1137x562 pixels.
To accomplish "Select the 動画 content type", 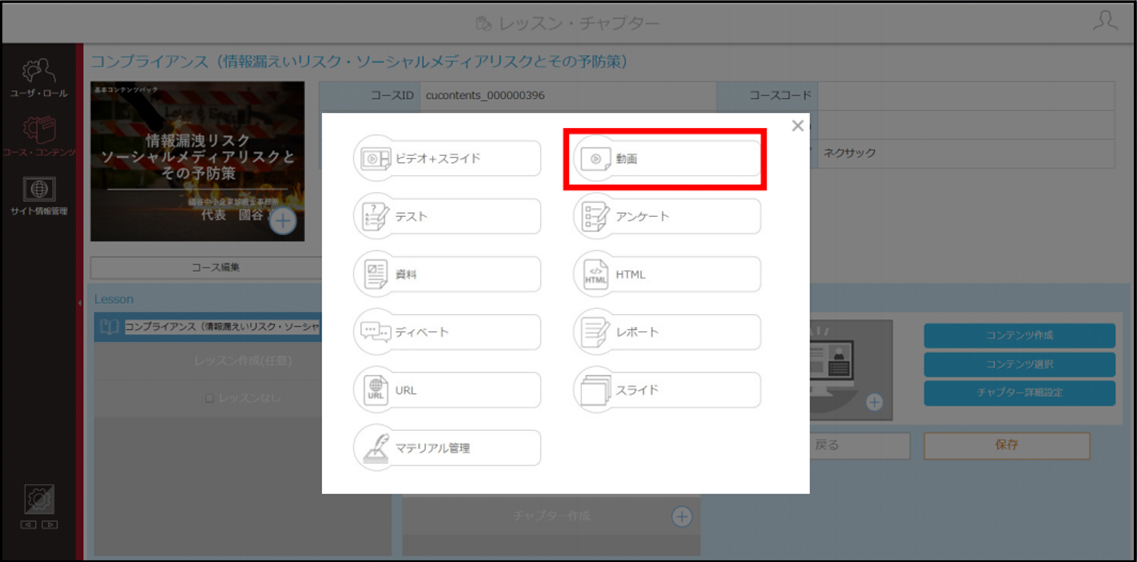I will [667, 158].
